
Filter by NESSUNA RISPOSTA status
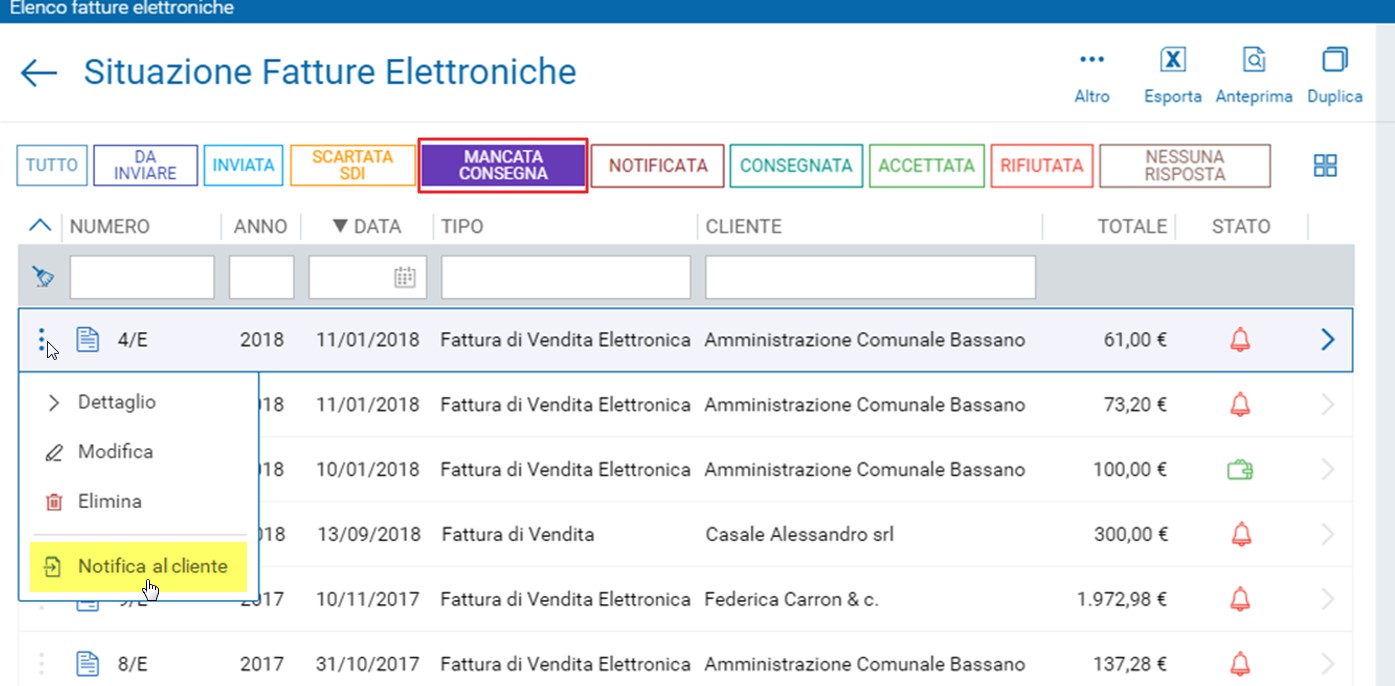1185,166
